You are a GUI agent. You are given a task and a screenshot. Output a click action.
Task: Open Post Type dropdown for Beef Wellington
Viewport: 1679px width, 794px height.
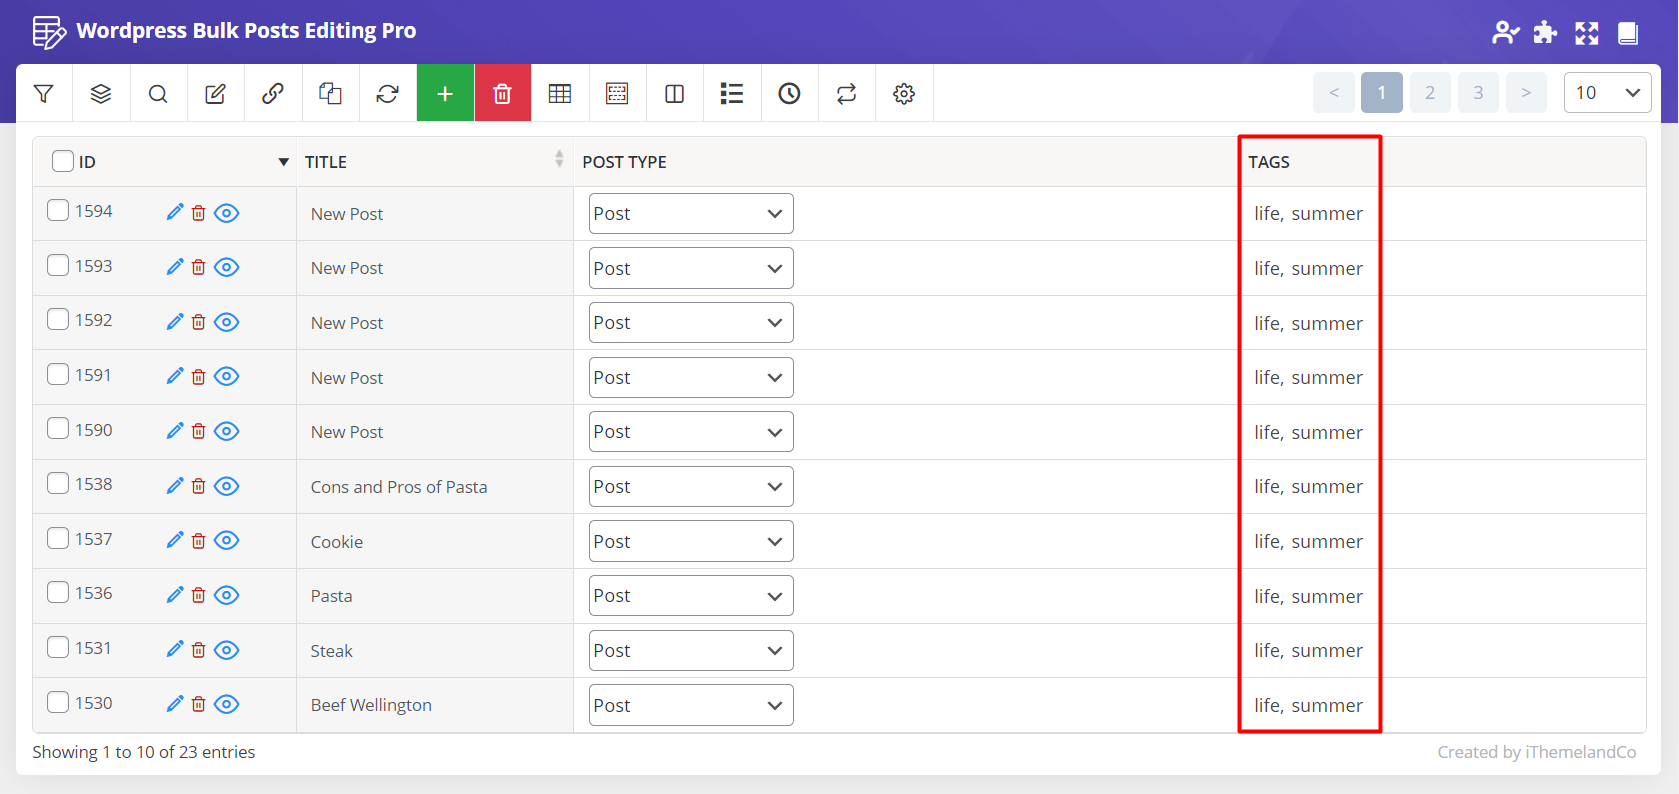[x=690, y=705]
